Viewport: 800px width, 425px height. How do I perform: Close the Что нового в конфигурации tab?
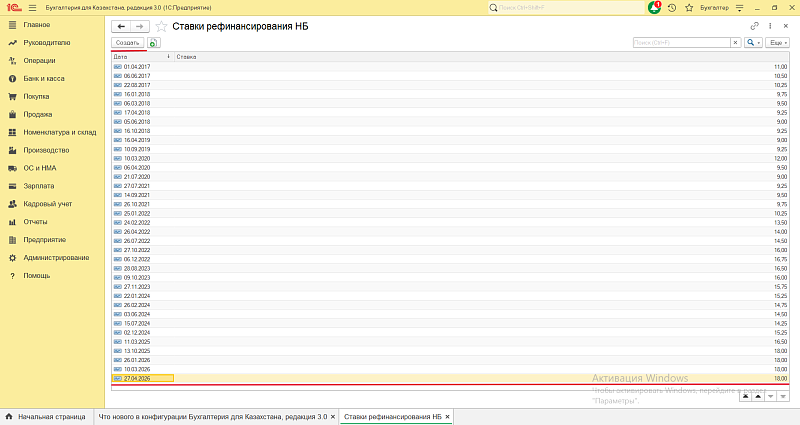click(333, 417)
